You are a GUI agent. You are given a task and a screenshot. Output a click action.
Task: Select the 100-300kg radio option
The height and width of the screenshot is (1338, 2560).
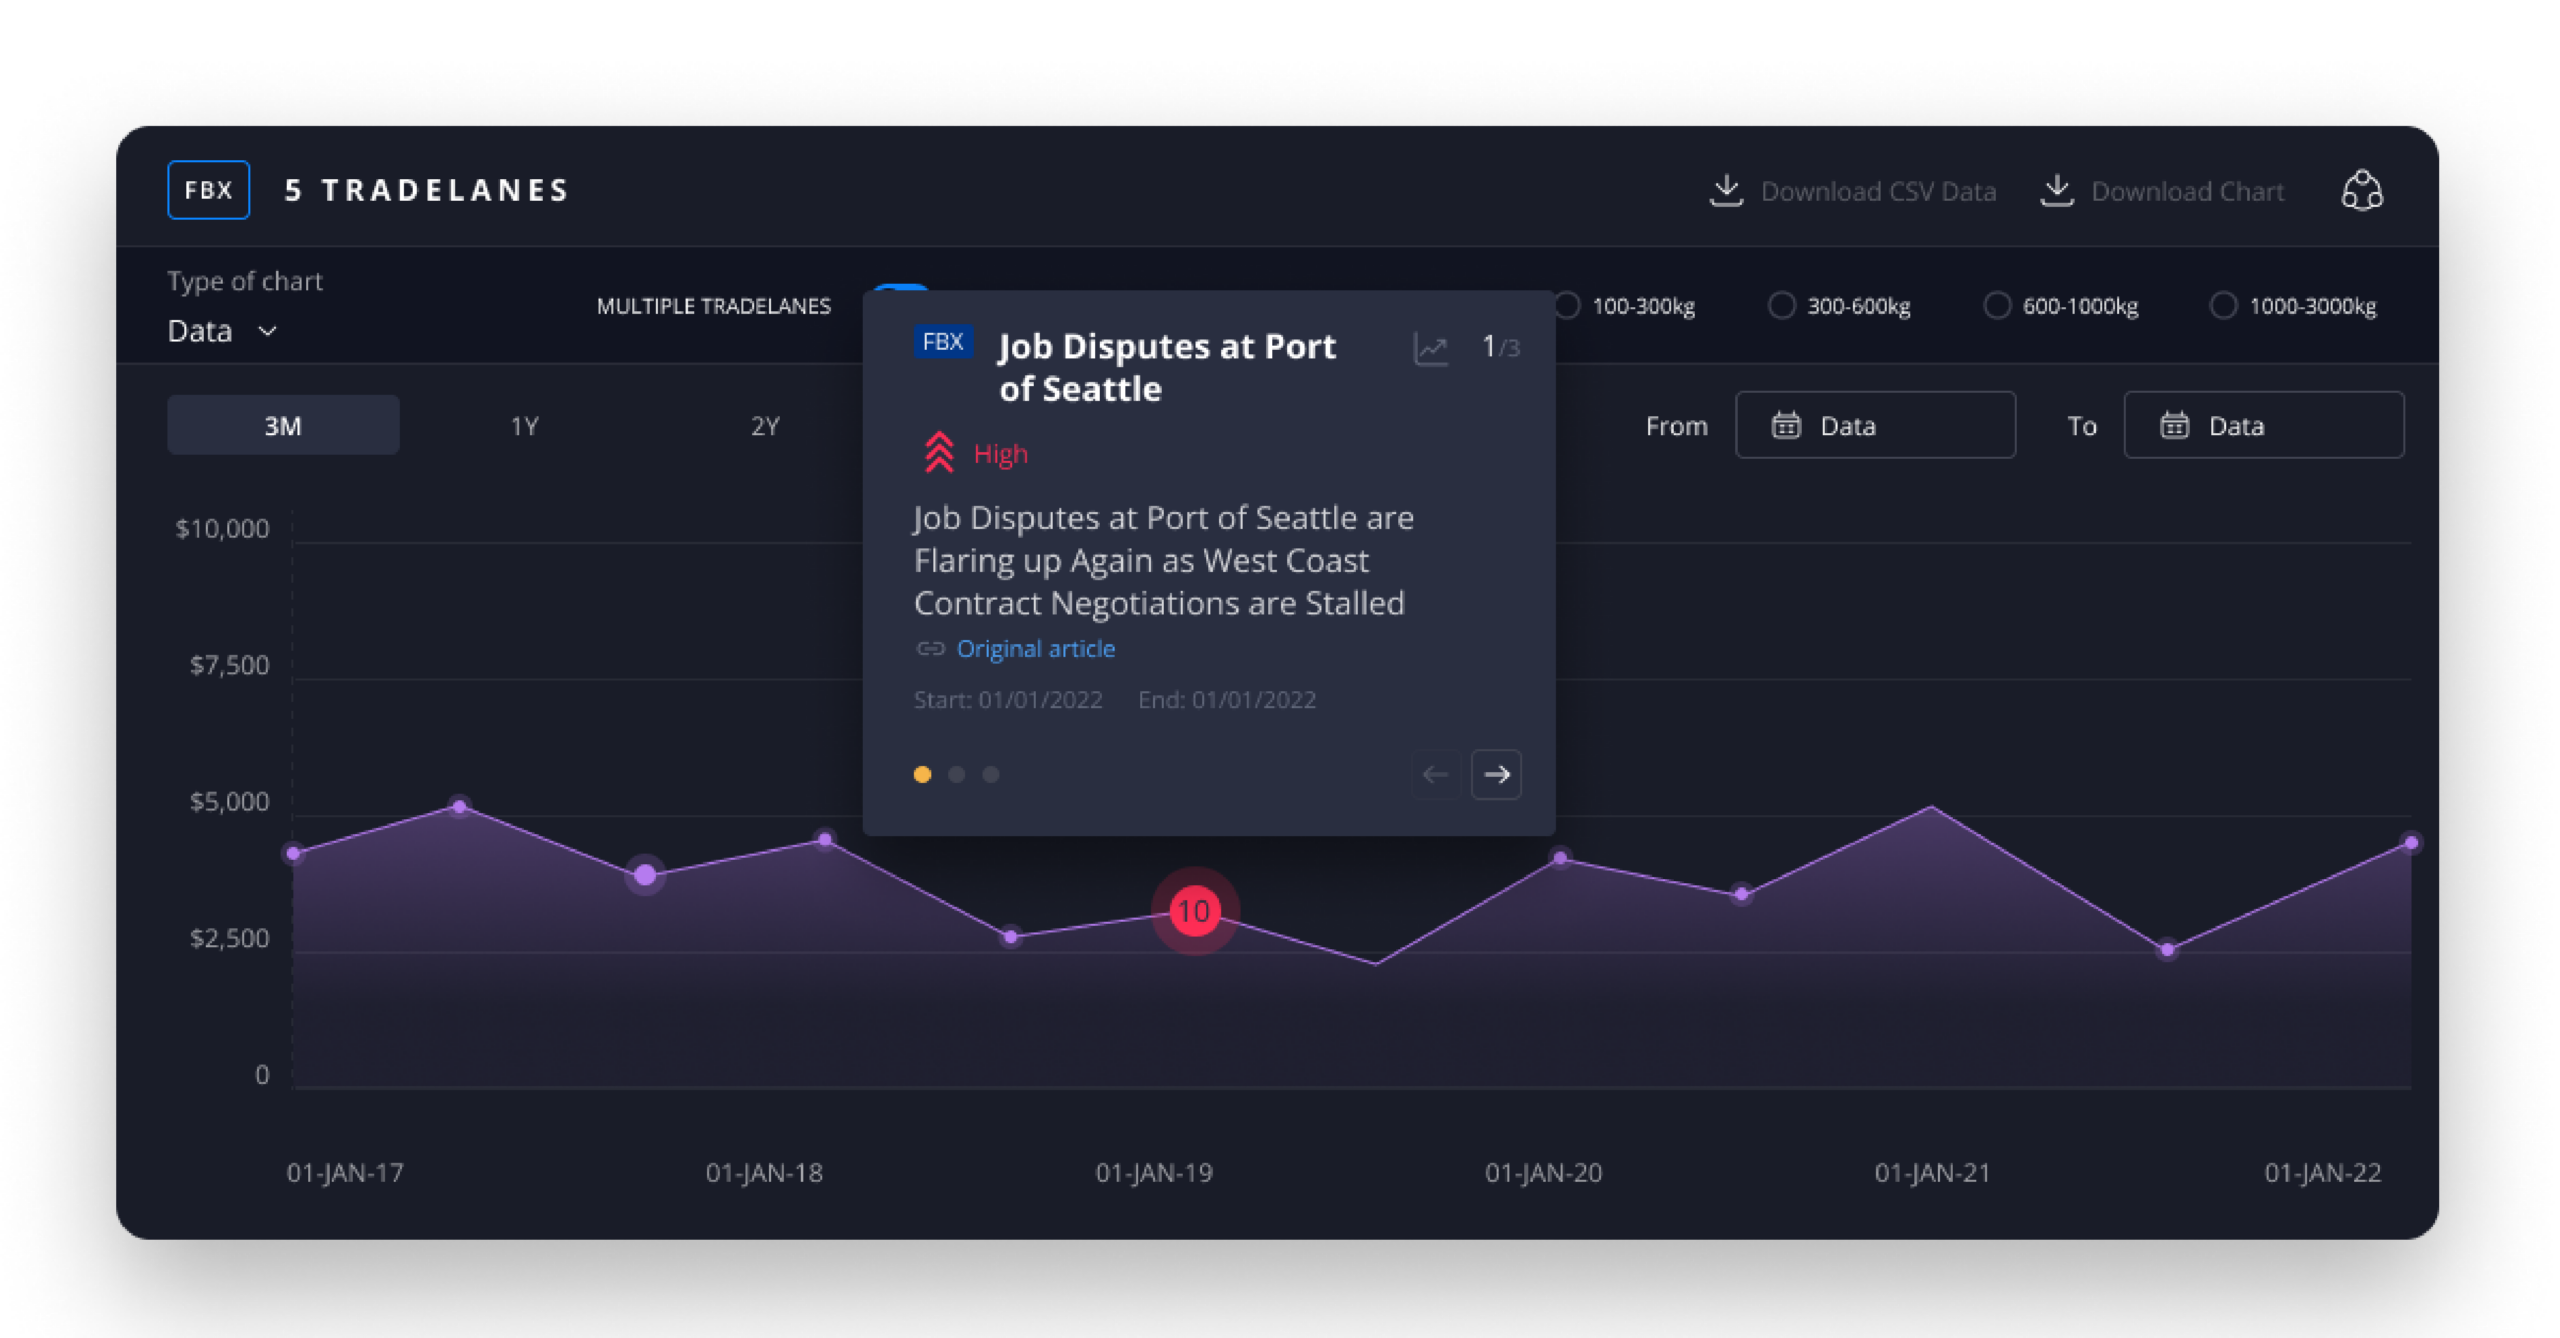point(1567,306)
